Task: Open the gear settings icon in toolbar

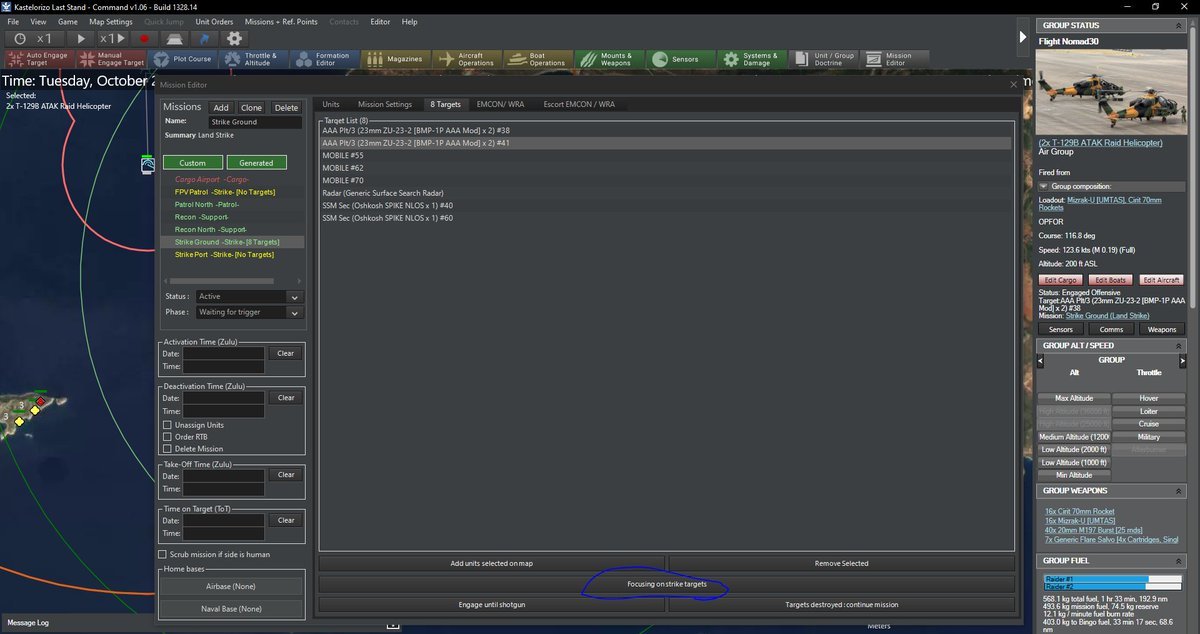Action: click(x=234, y=38)
